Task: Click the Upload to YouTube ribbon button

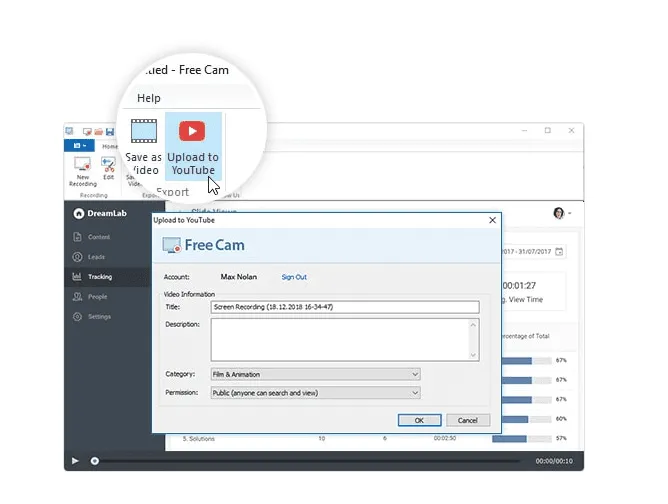Action: pos(193,146)
